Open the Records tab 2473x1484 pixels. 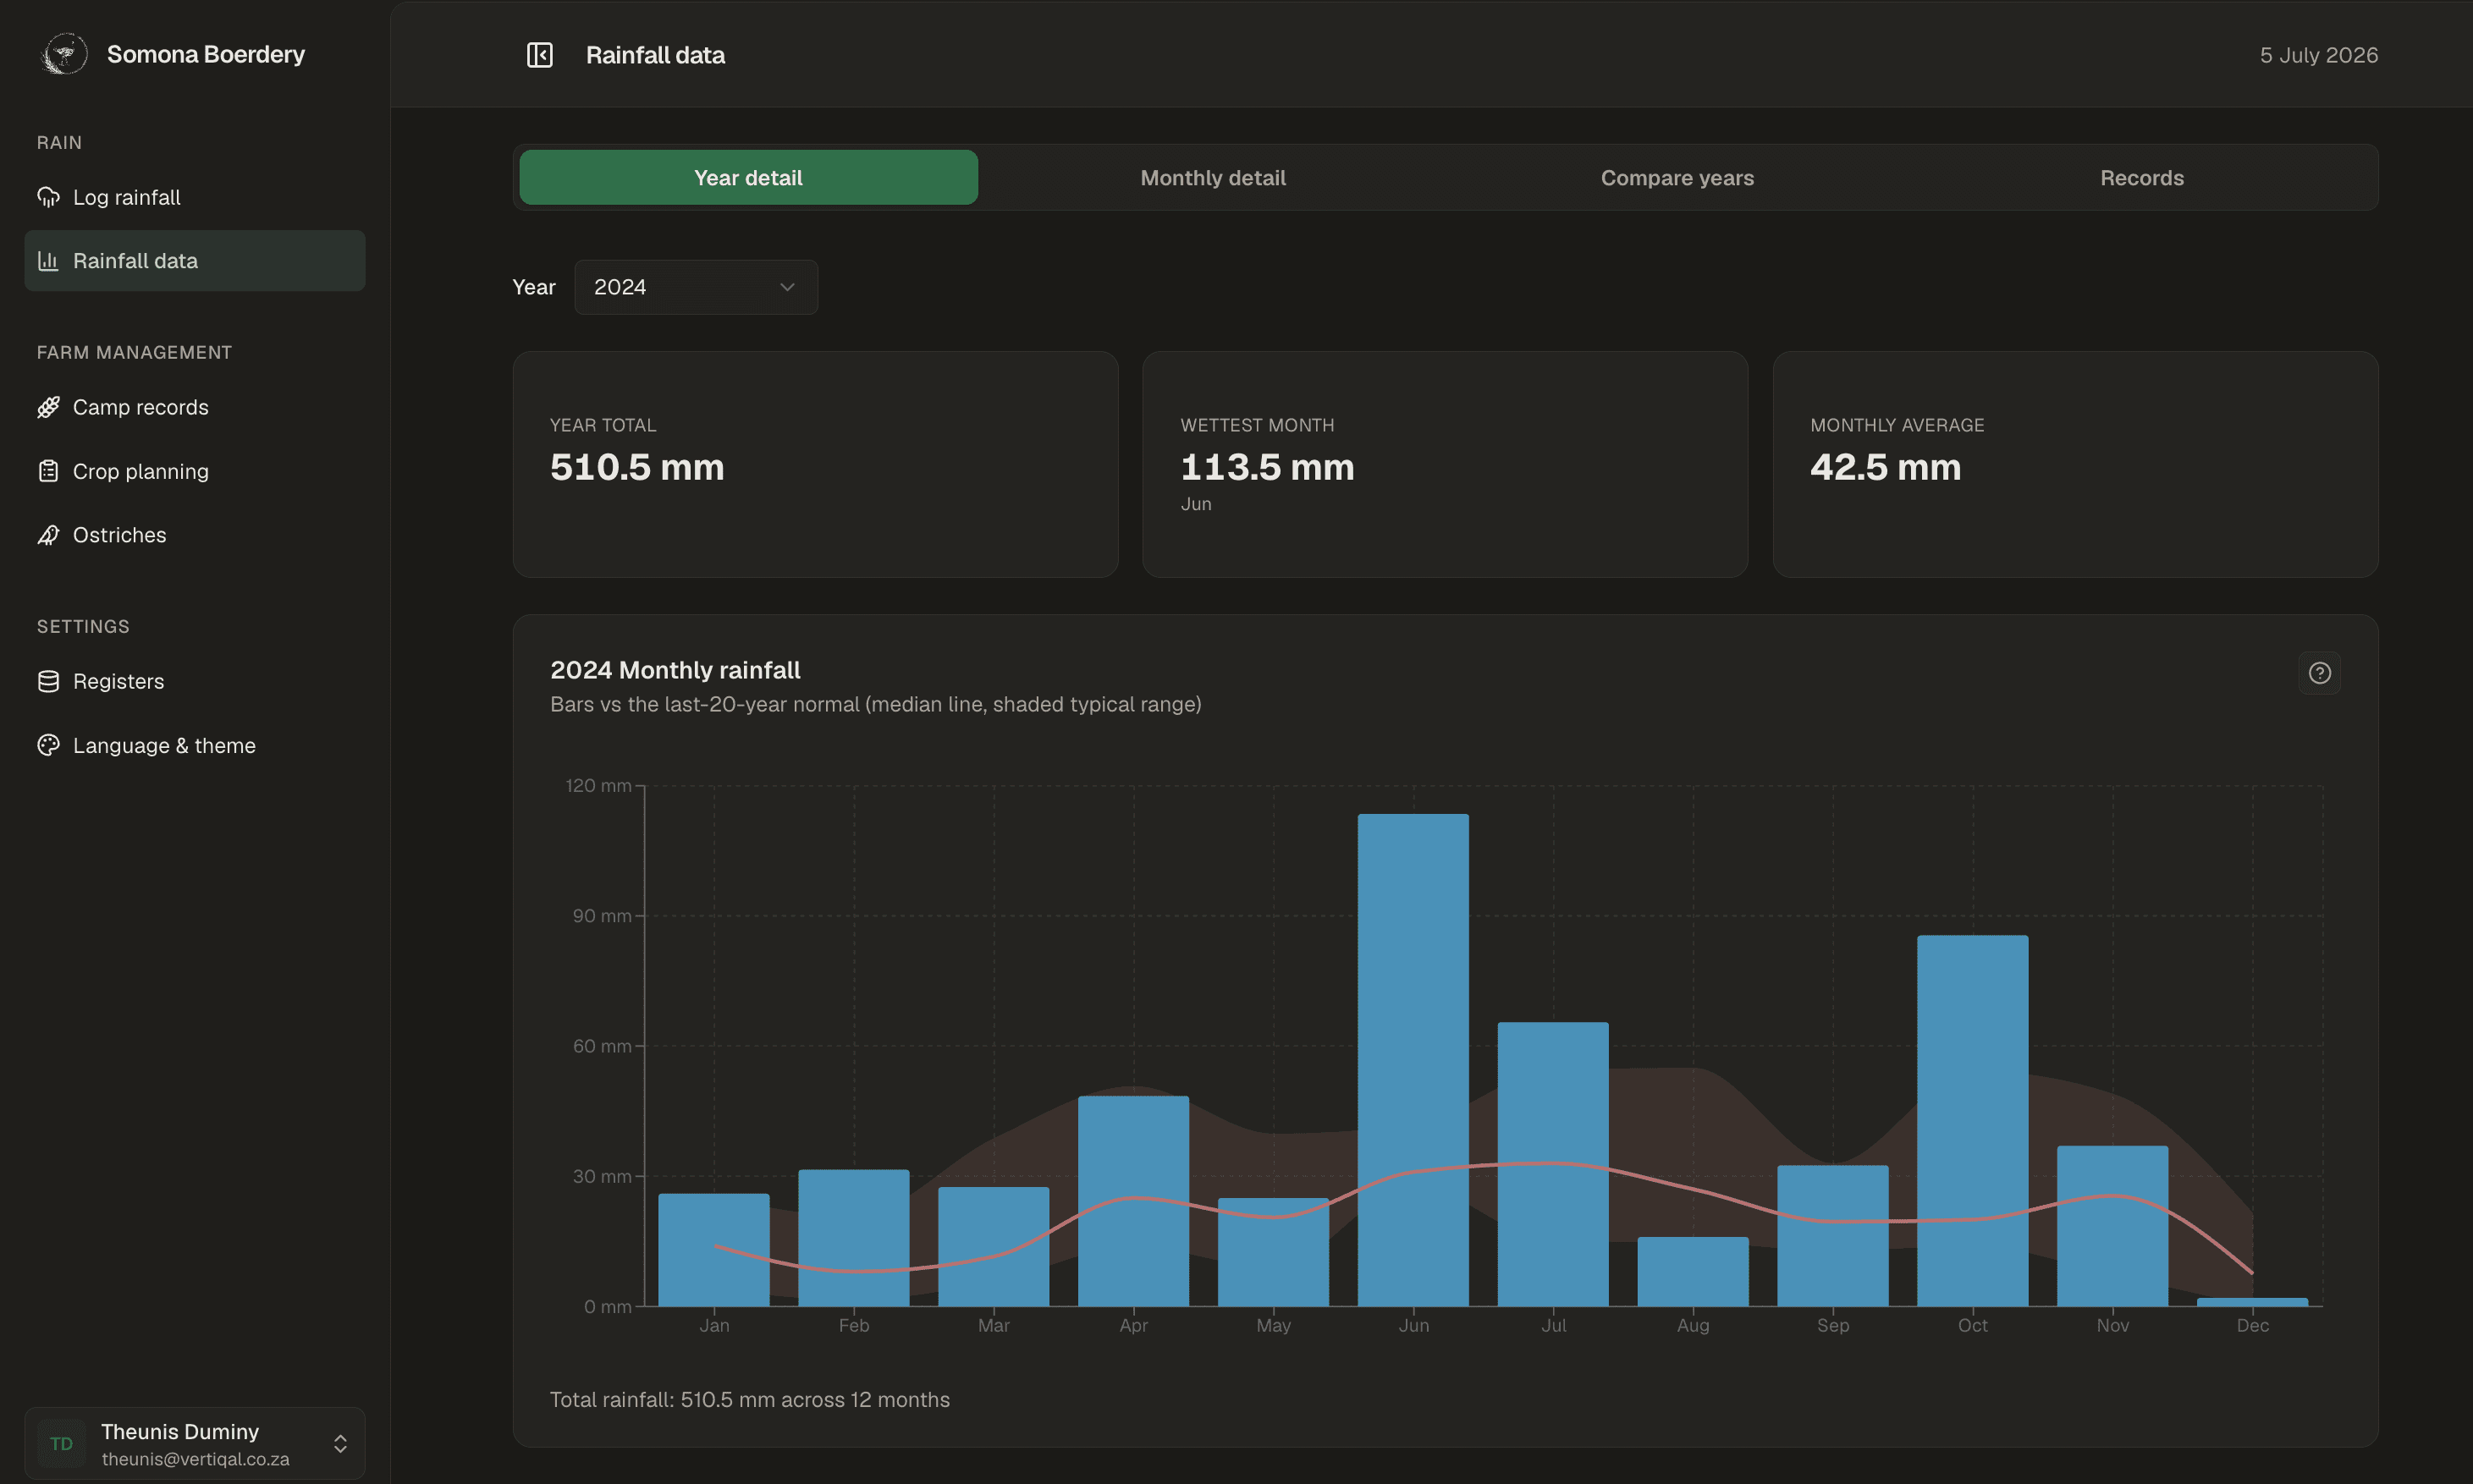2142,178
